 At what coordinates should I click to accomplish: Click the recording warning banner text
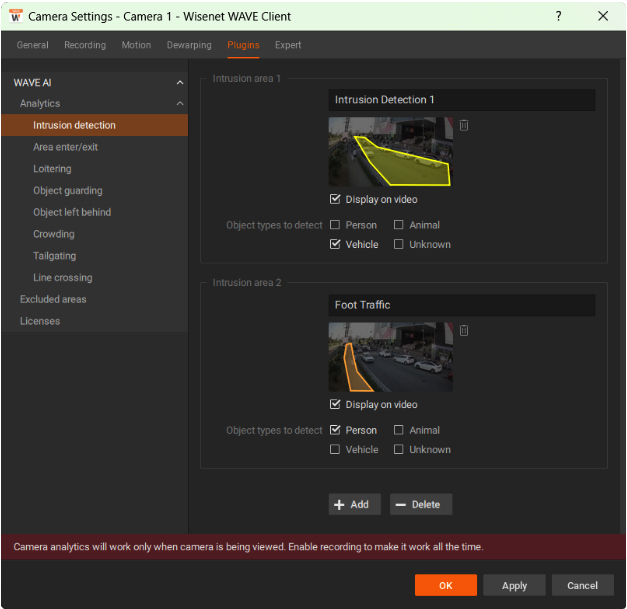tap(248, 547)
